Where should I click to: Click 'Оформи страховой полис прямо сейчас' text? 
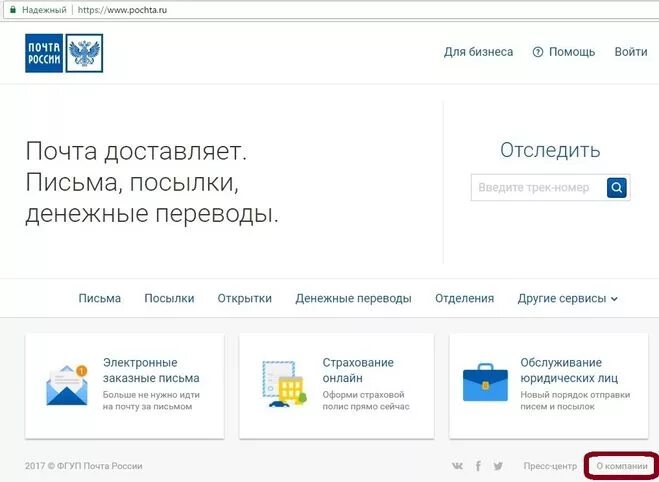pyautogui.click(x=366, y=400)
